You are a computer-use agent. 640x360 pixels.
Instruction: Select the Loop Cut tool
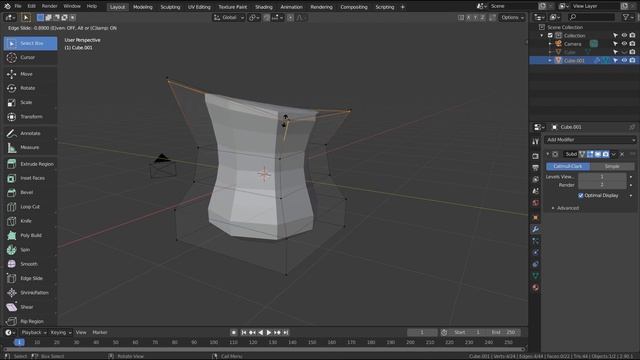click(x=30, y=207)
